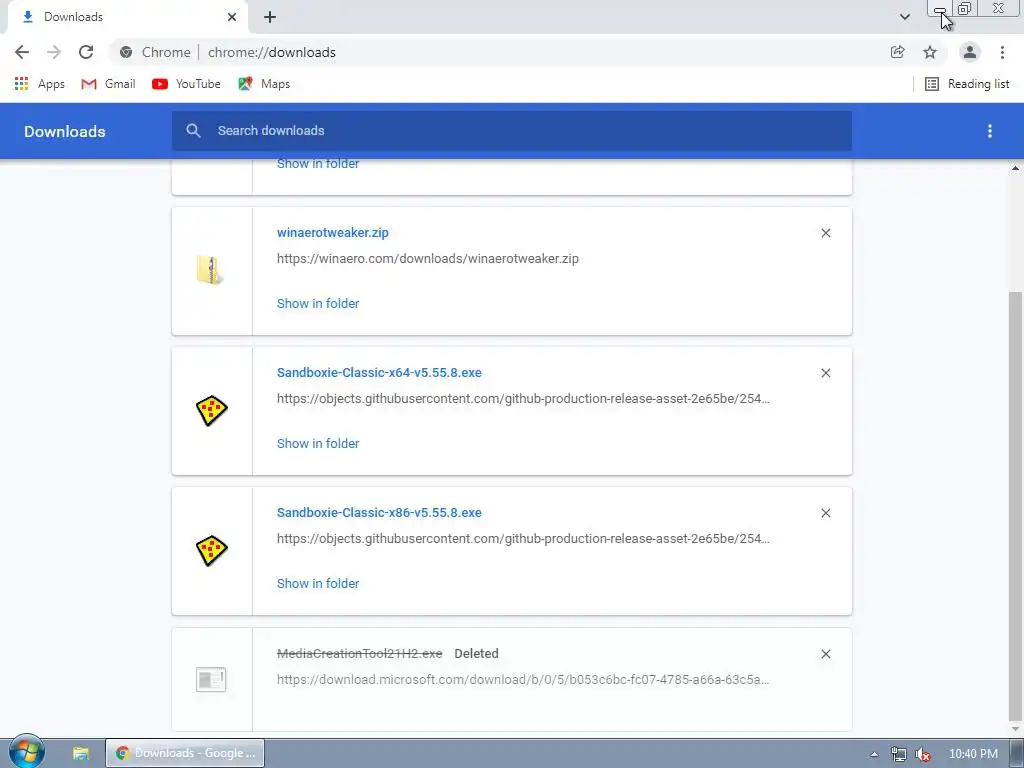The image size is (1024, 768).
Task: Click the muted volume tray icon
Action: click(x=922, y=754)
